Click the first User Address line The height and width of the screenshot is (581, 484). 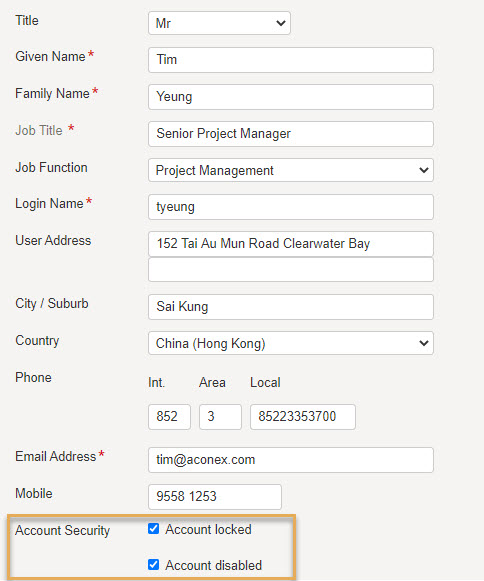pyautogui.click(x=291, y=244)
